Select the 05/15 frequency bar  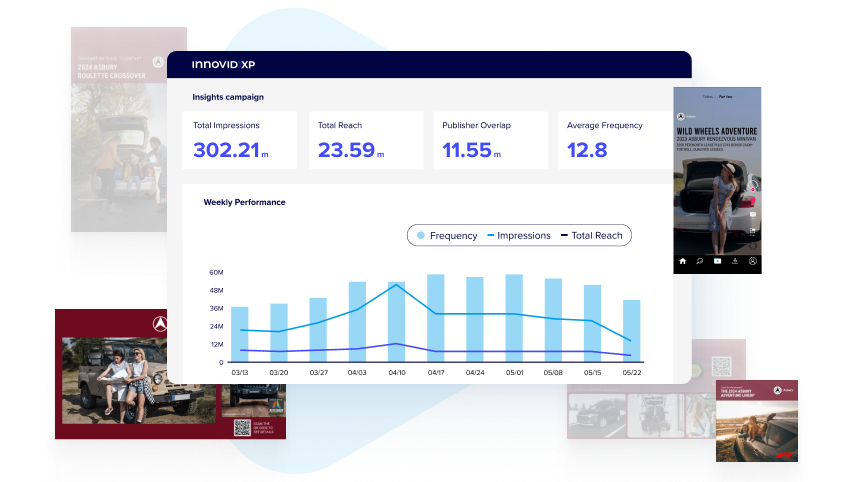[x=593, y=323]
